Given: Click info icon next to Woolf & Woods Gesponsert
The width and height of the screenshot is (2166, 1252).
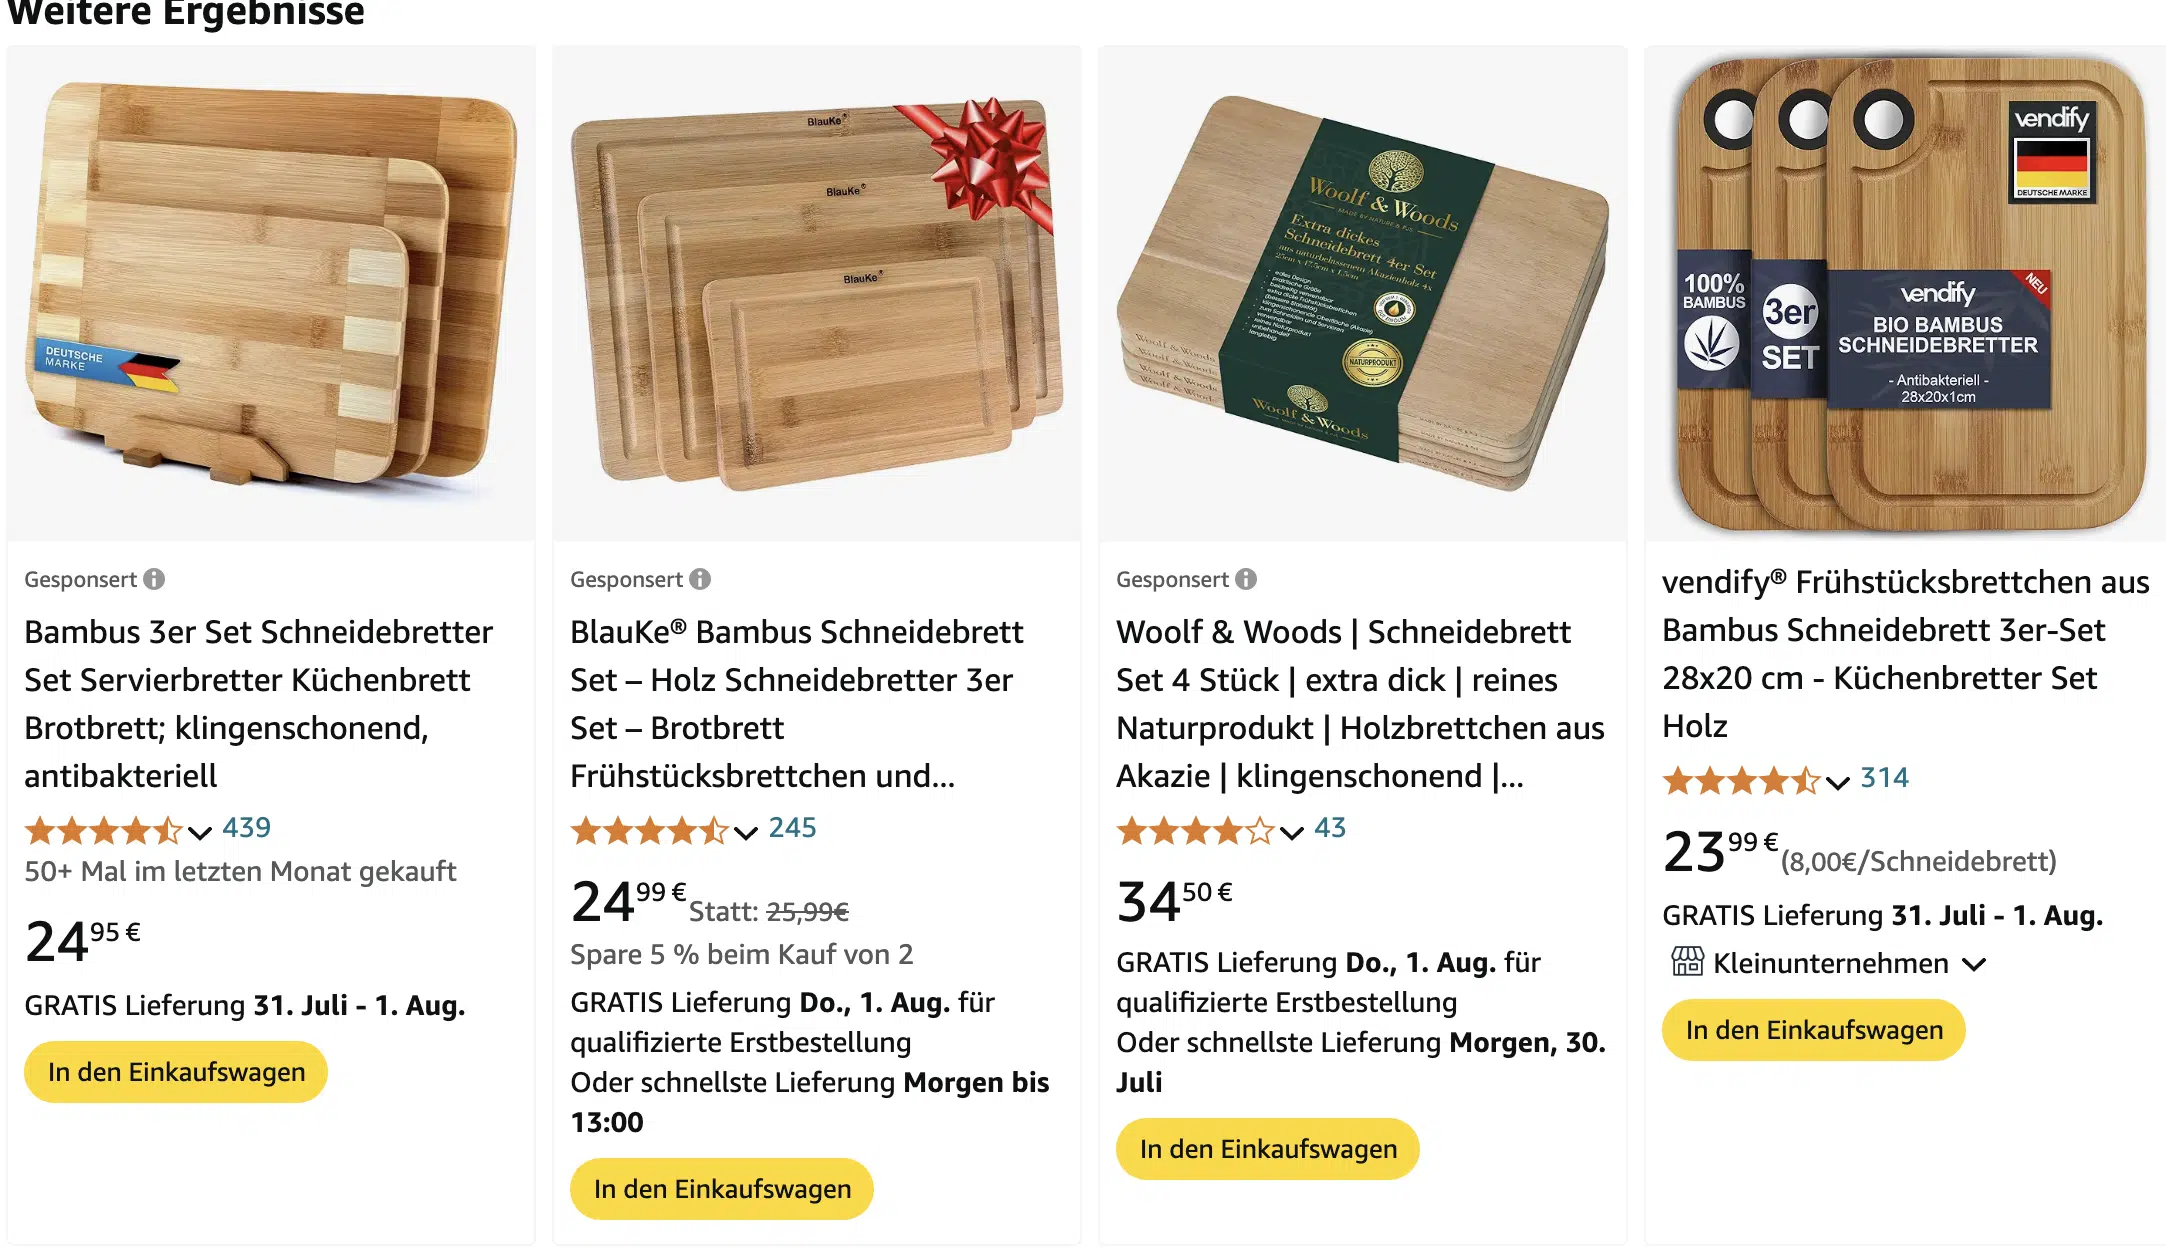Looking at the screenshot, I should (1246, 580).
